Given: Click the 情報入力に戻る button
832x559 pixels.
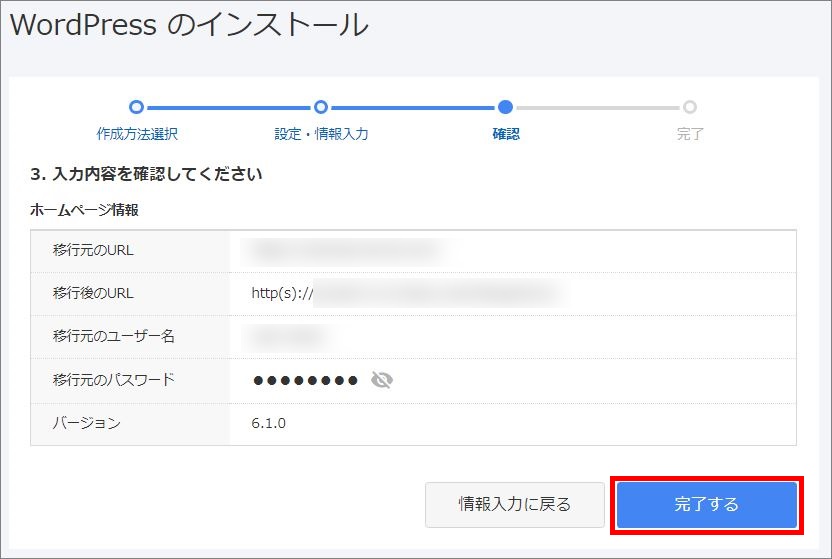Looking at the screenshot, I should [515, 504].
